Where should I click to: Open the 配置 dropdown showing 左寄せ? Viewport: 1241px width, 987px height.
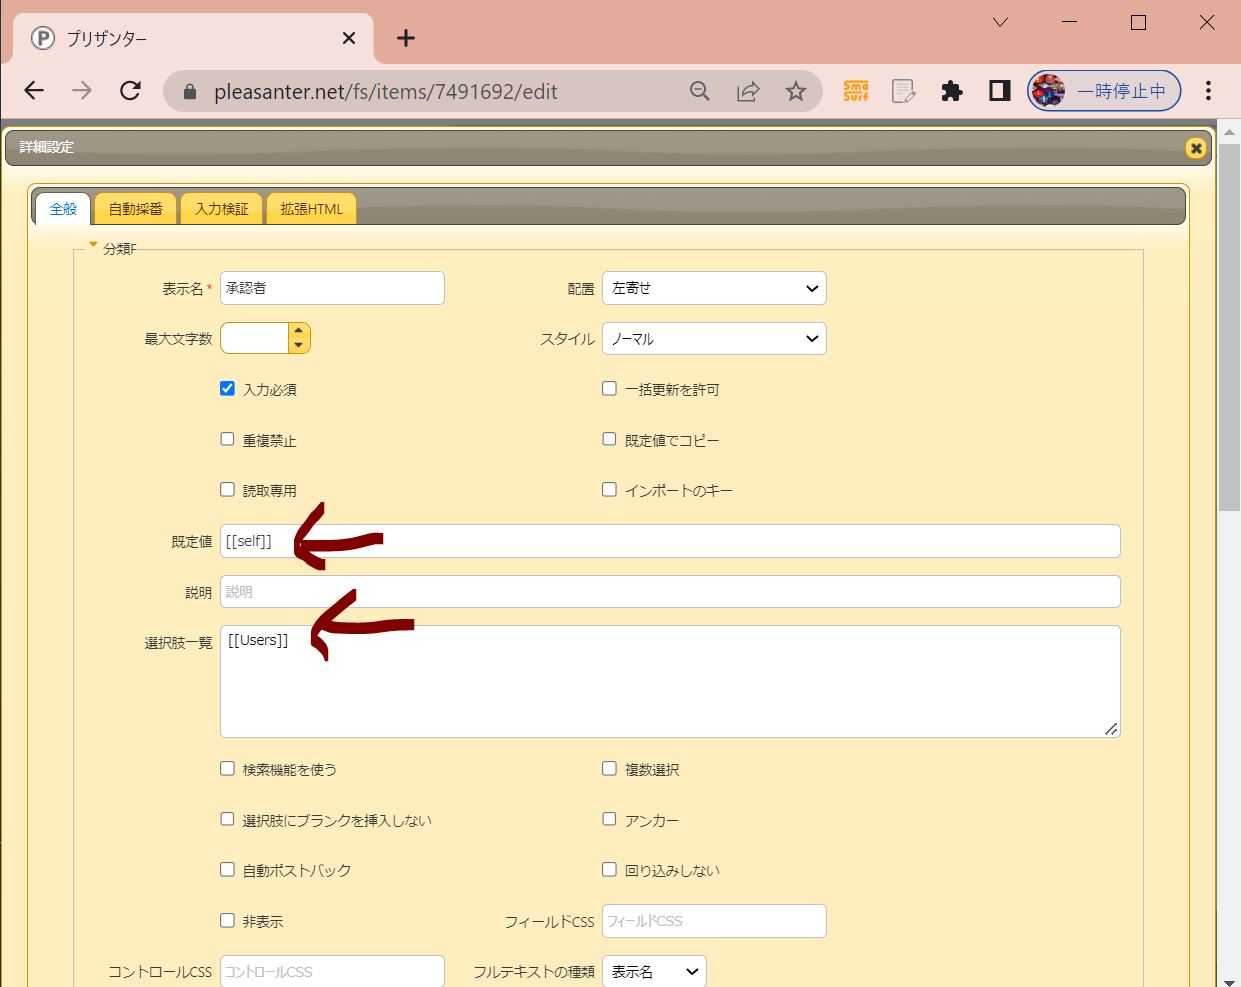click(x=713, y=288)
